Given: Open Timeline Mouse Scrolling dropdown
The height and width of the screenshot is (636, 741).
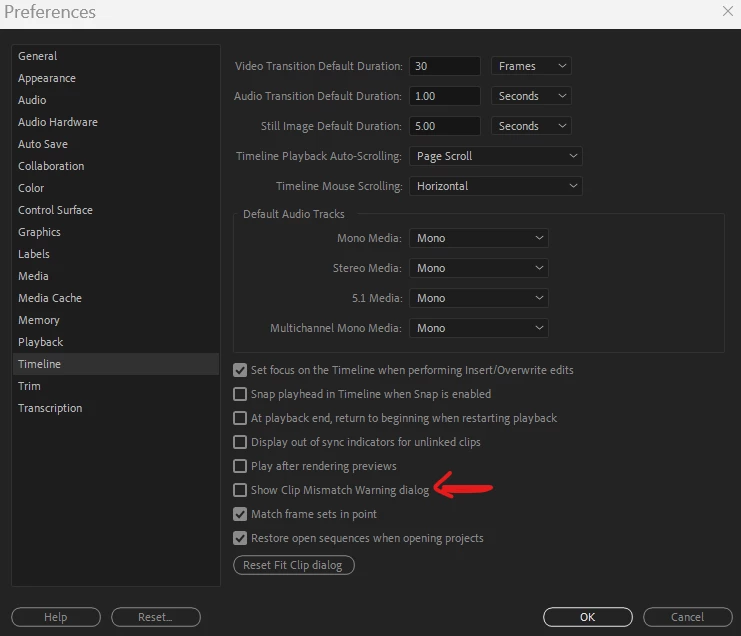Looking at the screenshot, I should (496, 186).
